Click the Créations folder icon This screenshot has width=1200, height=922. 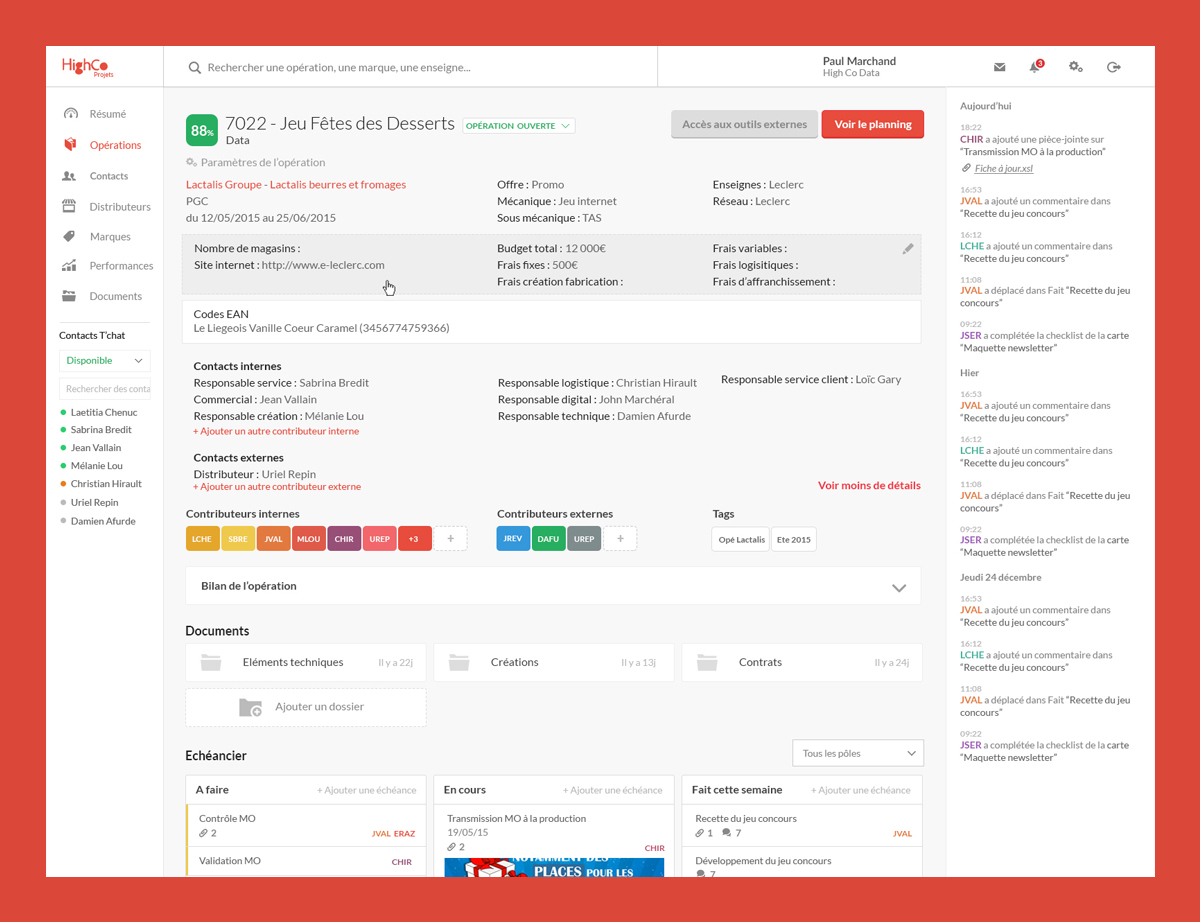click(x=459, y=662)
